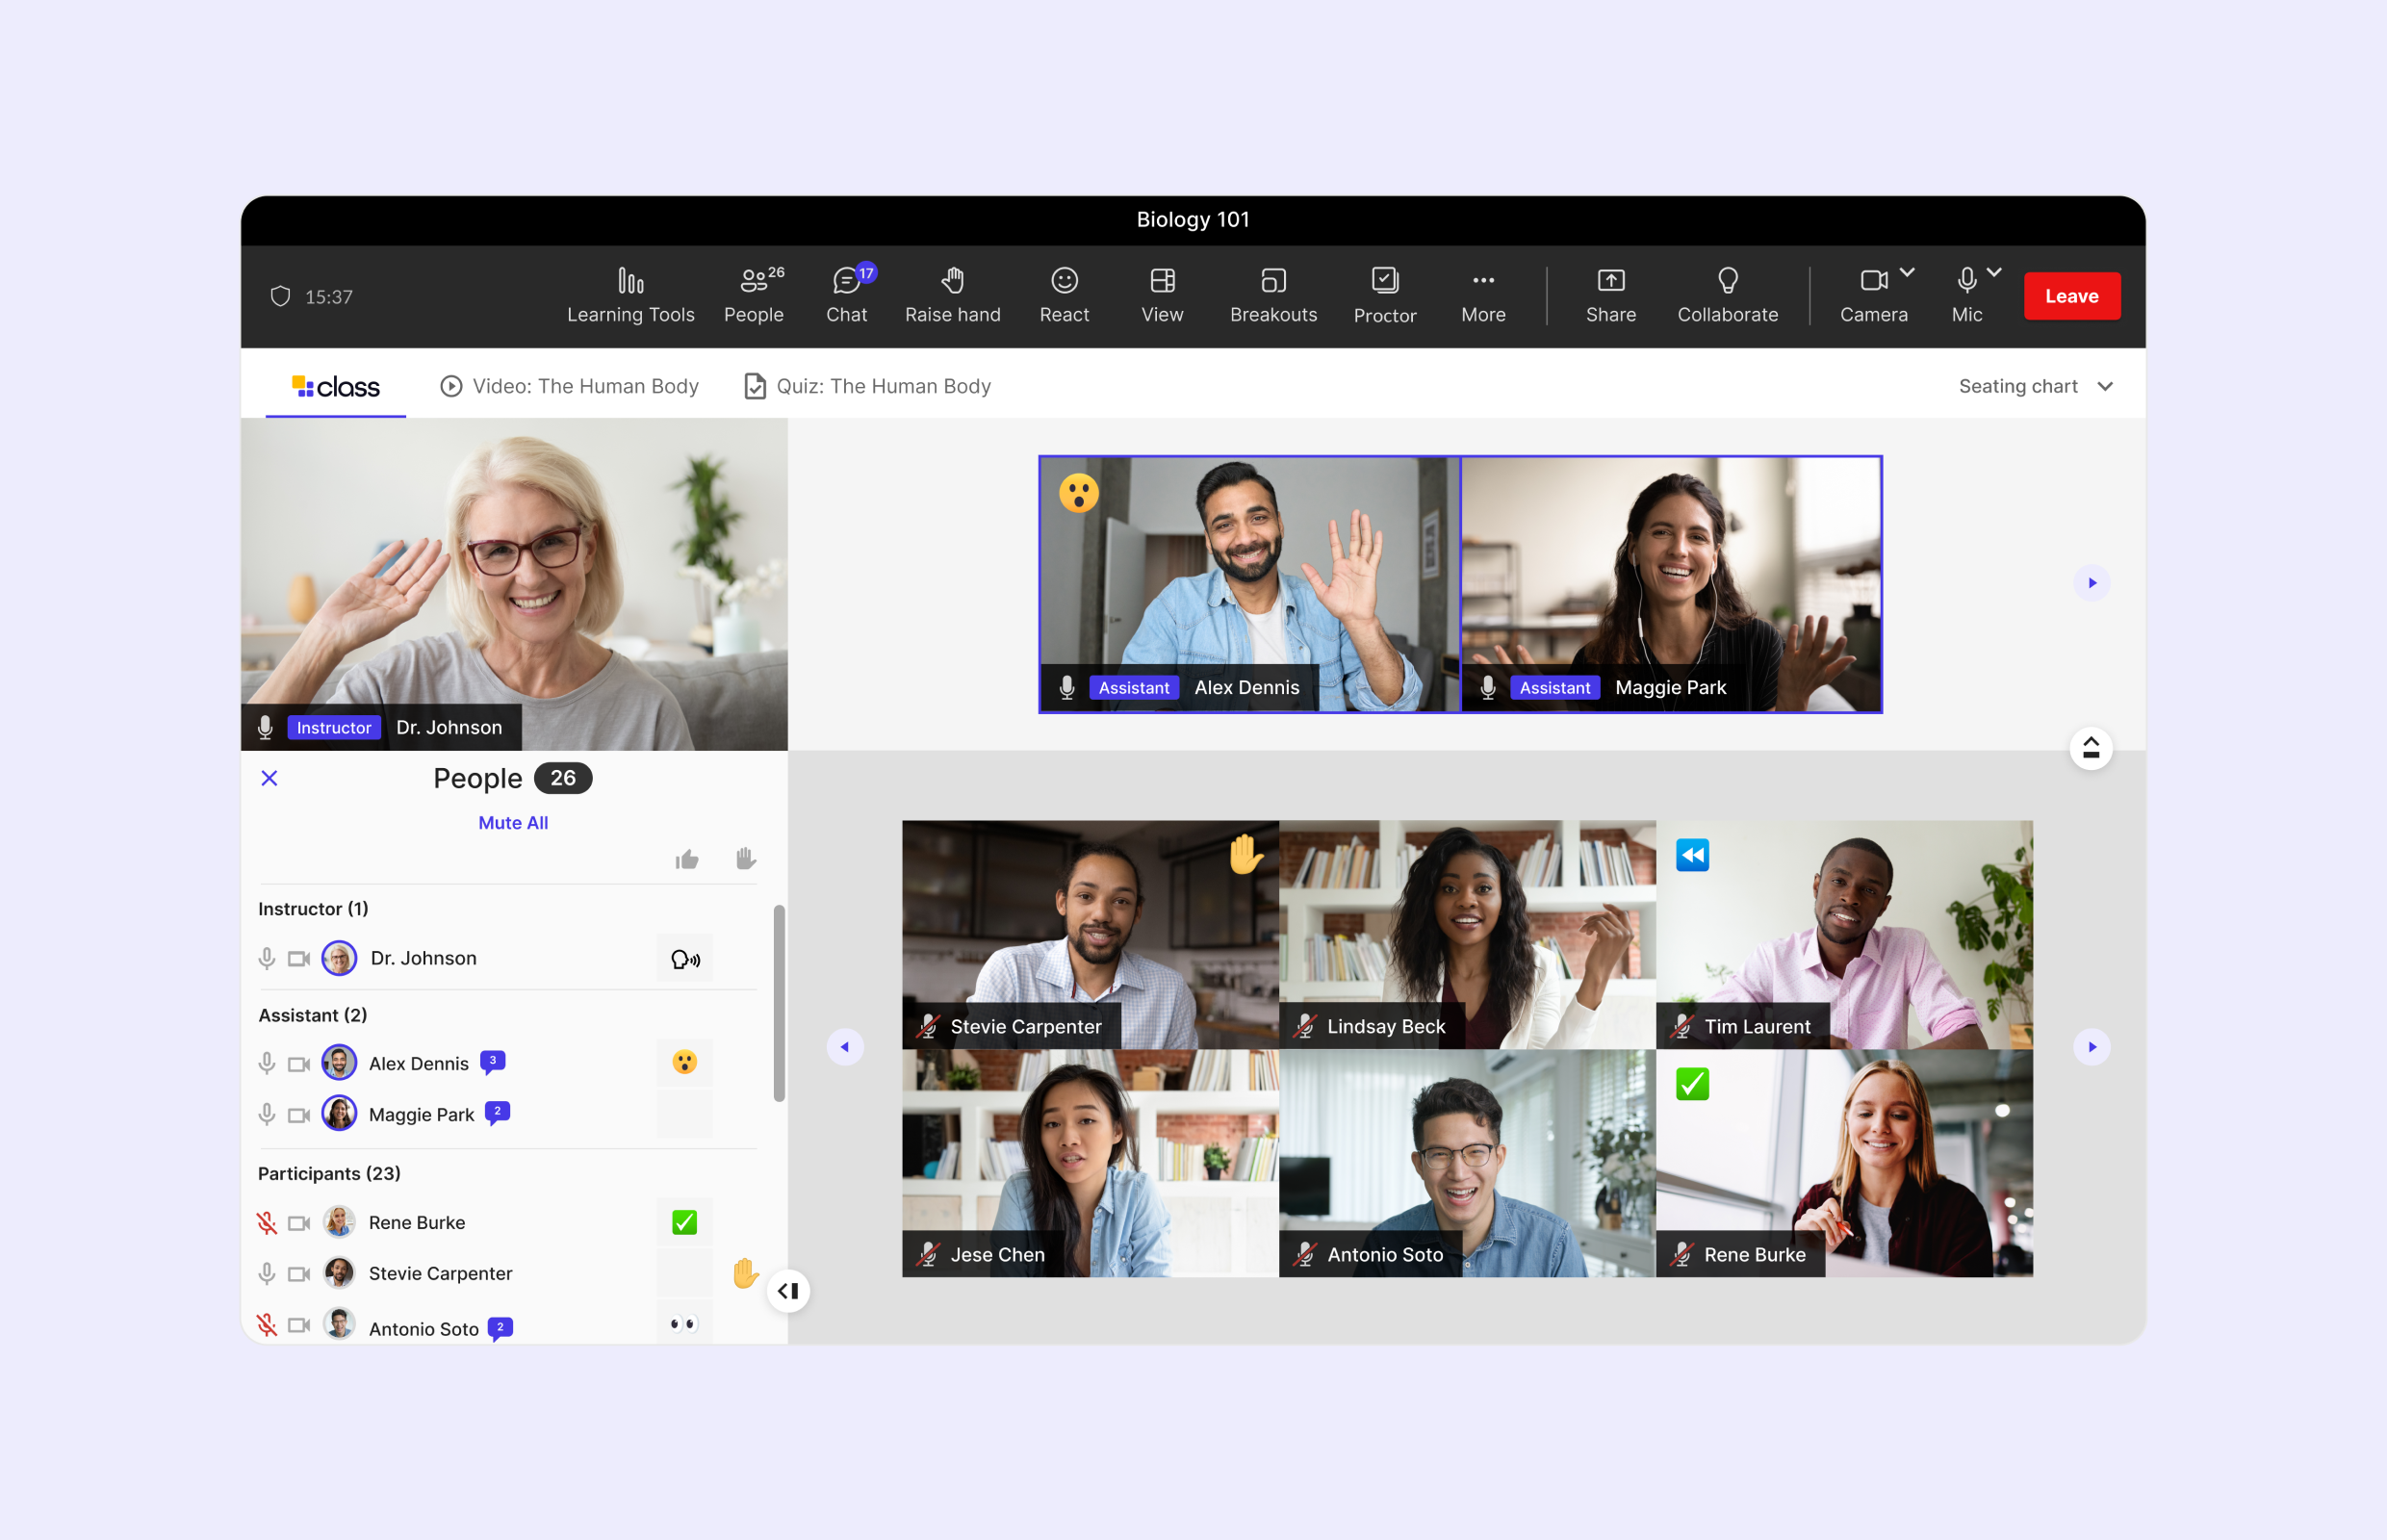Toggle thumbs up reaction icon
This screenshot has height=1540, width=2387.
pos(687,858)
